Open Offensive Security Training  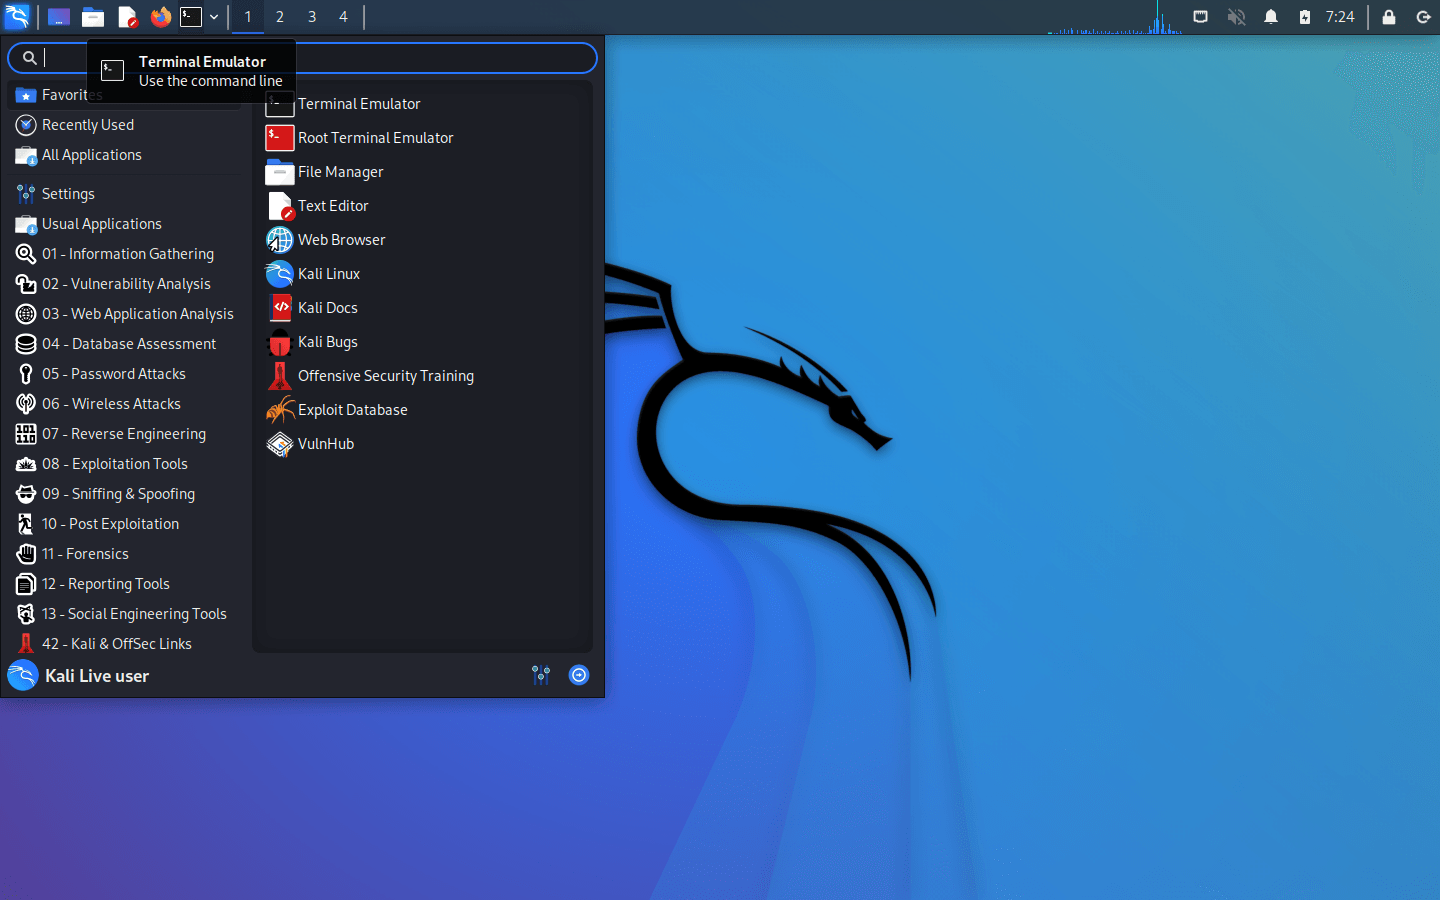pos(423,376)
